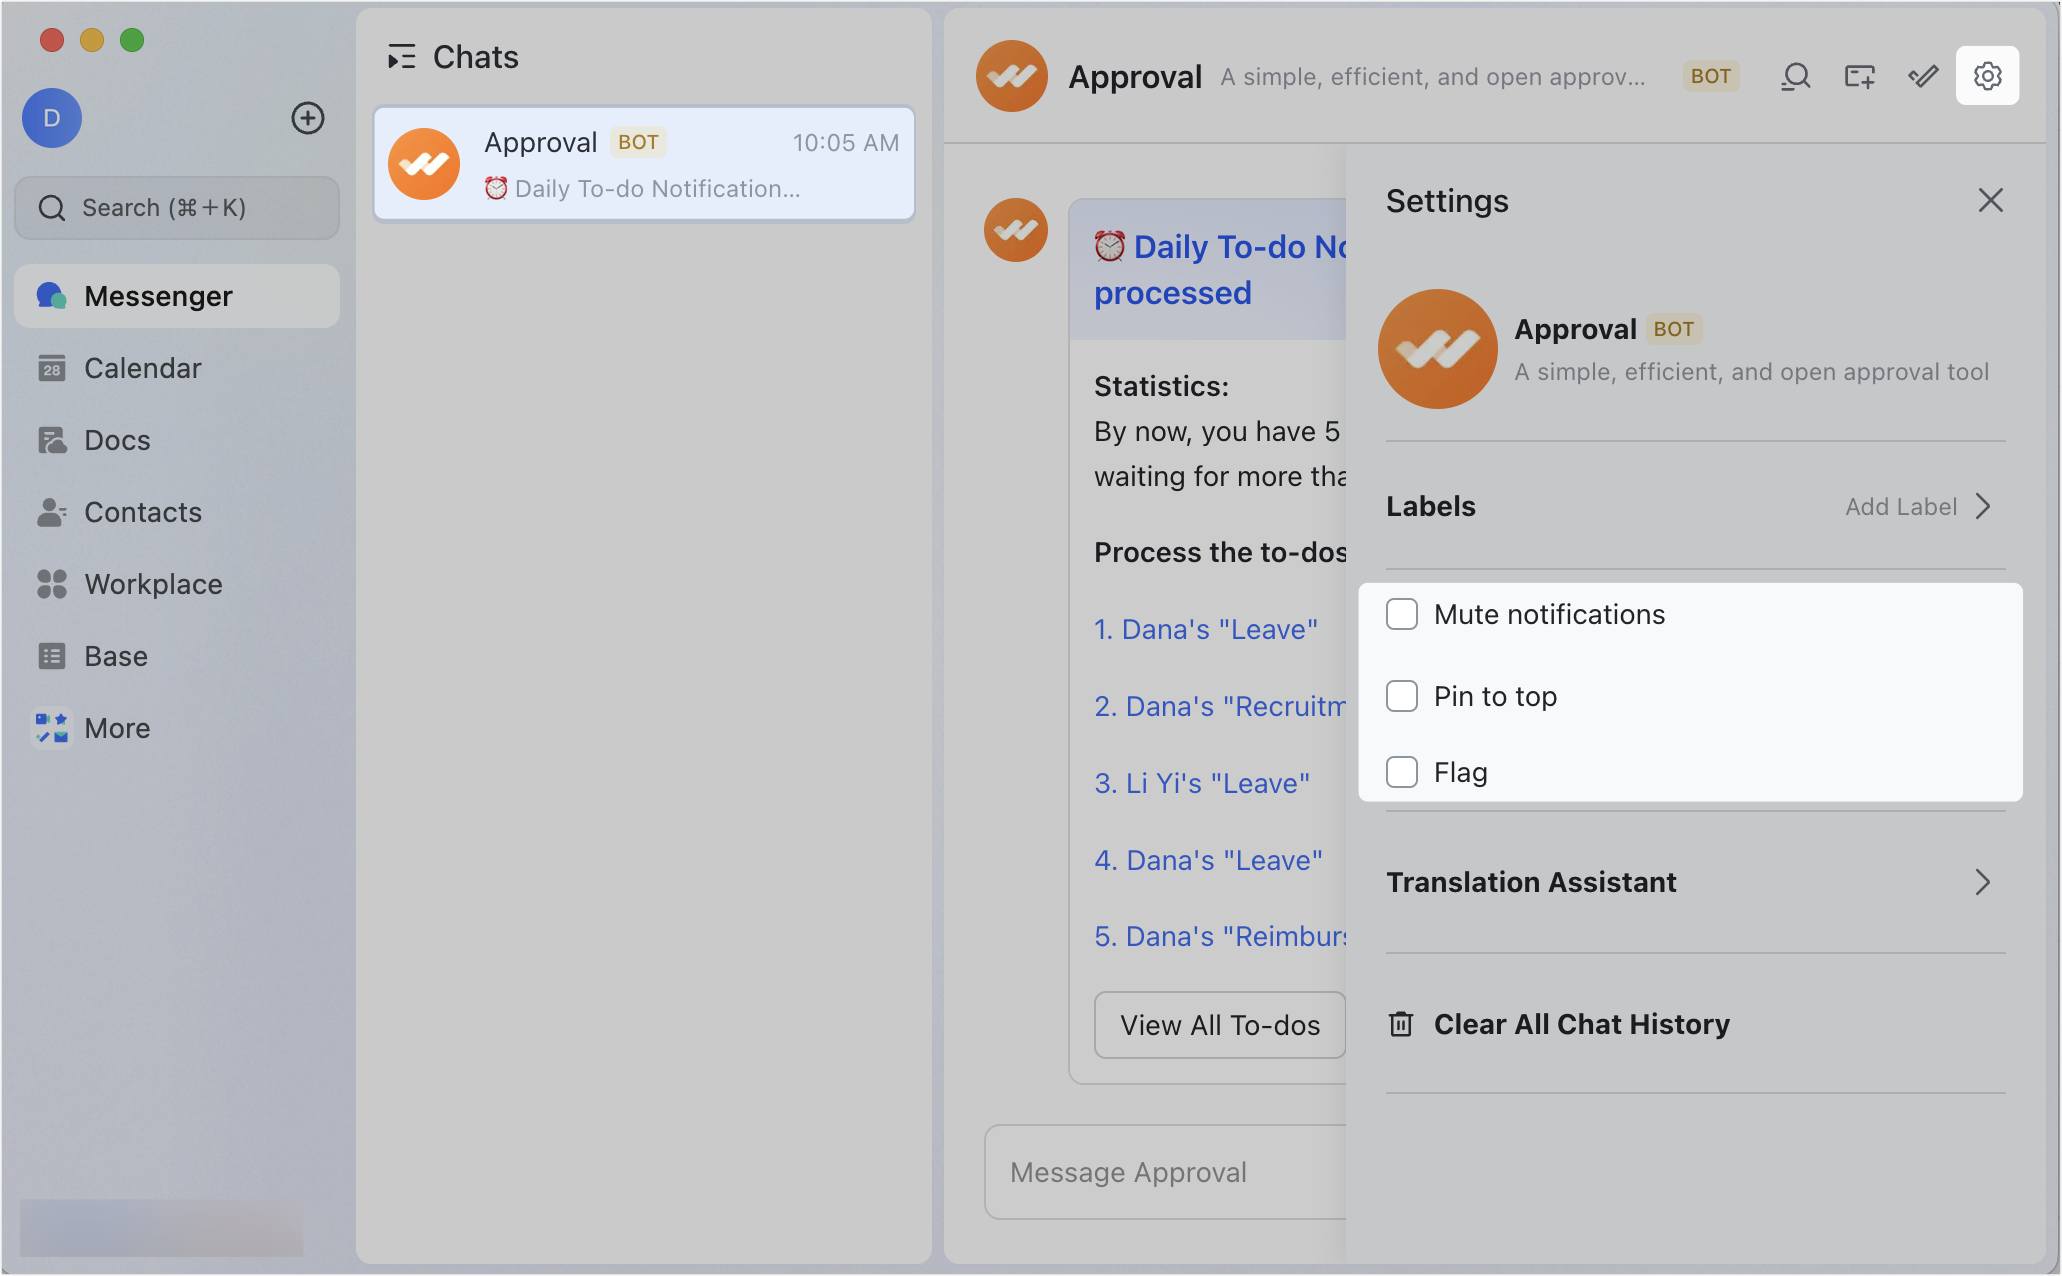This screenshot has width=2062, height=1276.
Task: Tick the Flag checkbox
Action: pyautogui.click(x=1402, y=772)
